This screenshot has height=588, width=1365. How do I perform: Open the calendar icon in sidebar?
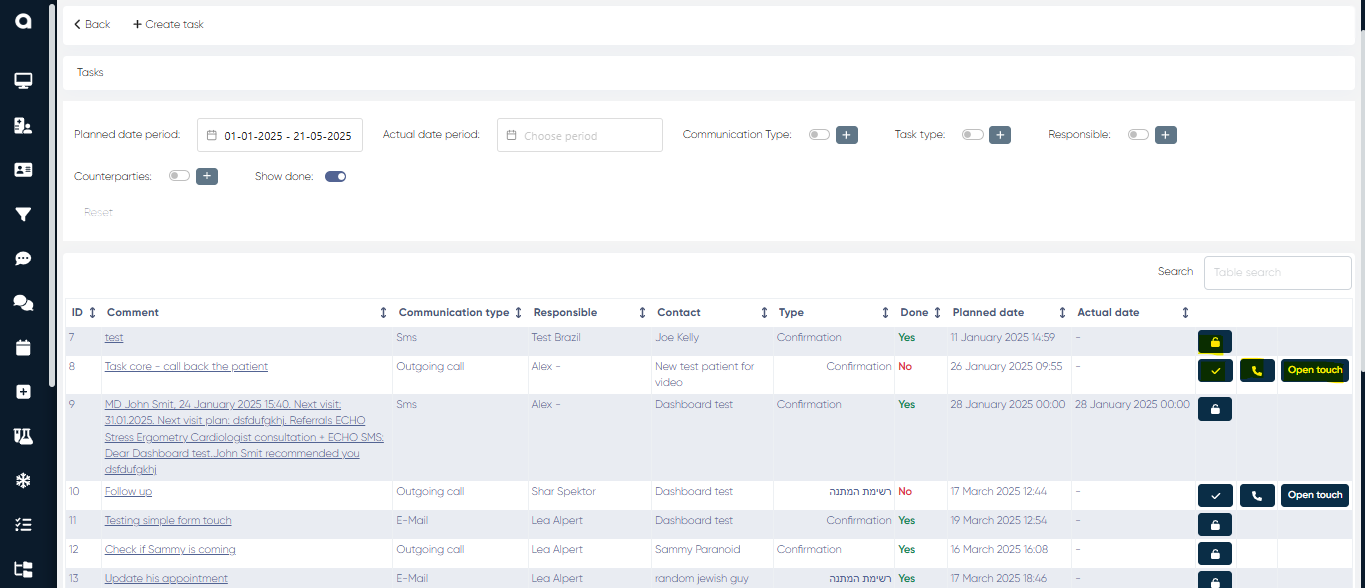(23, 348)
